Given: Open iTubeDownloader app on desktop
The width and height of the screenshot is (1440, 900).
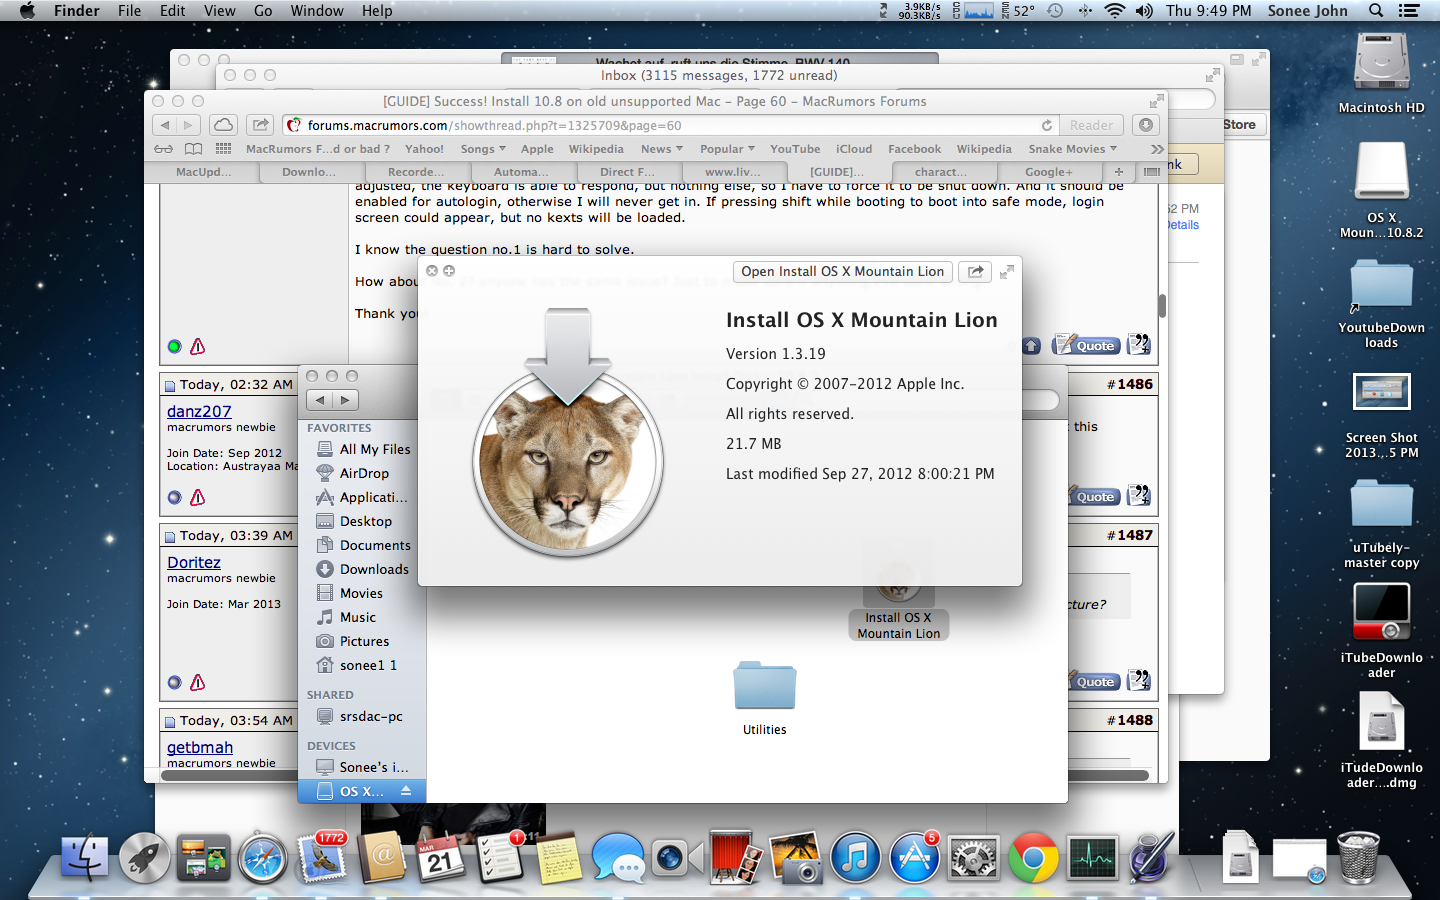Looking at the screenshot, I should click(1382, 631).
